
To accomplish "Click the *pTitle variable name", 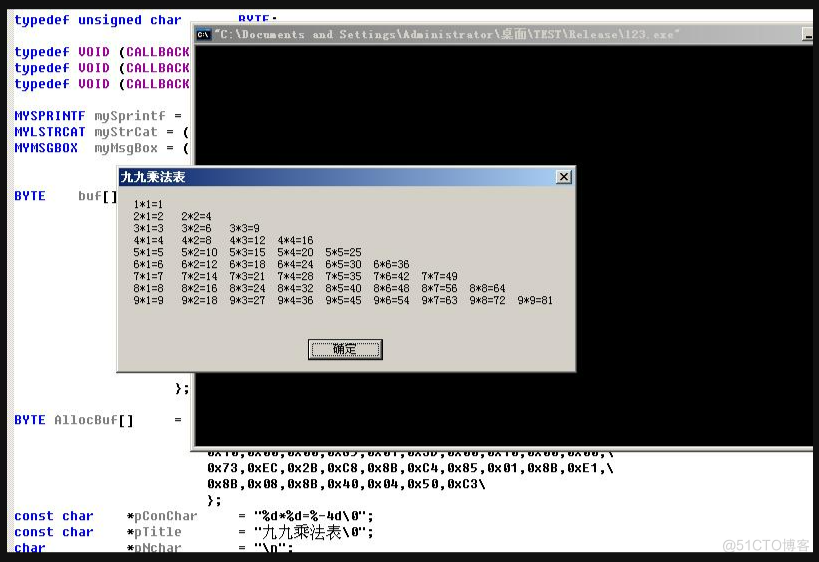I will click(154, 532).
